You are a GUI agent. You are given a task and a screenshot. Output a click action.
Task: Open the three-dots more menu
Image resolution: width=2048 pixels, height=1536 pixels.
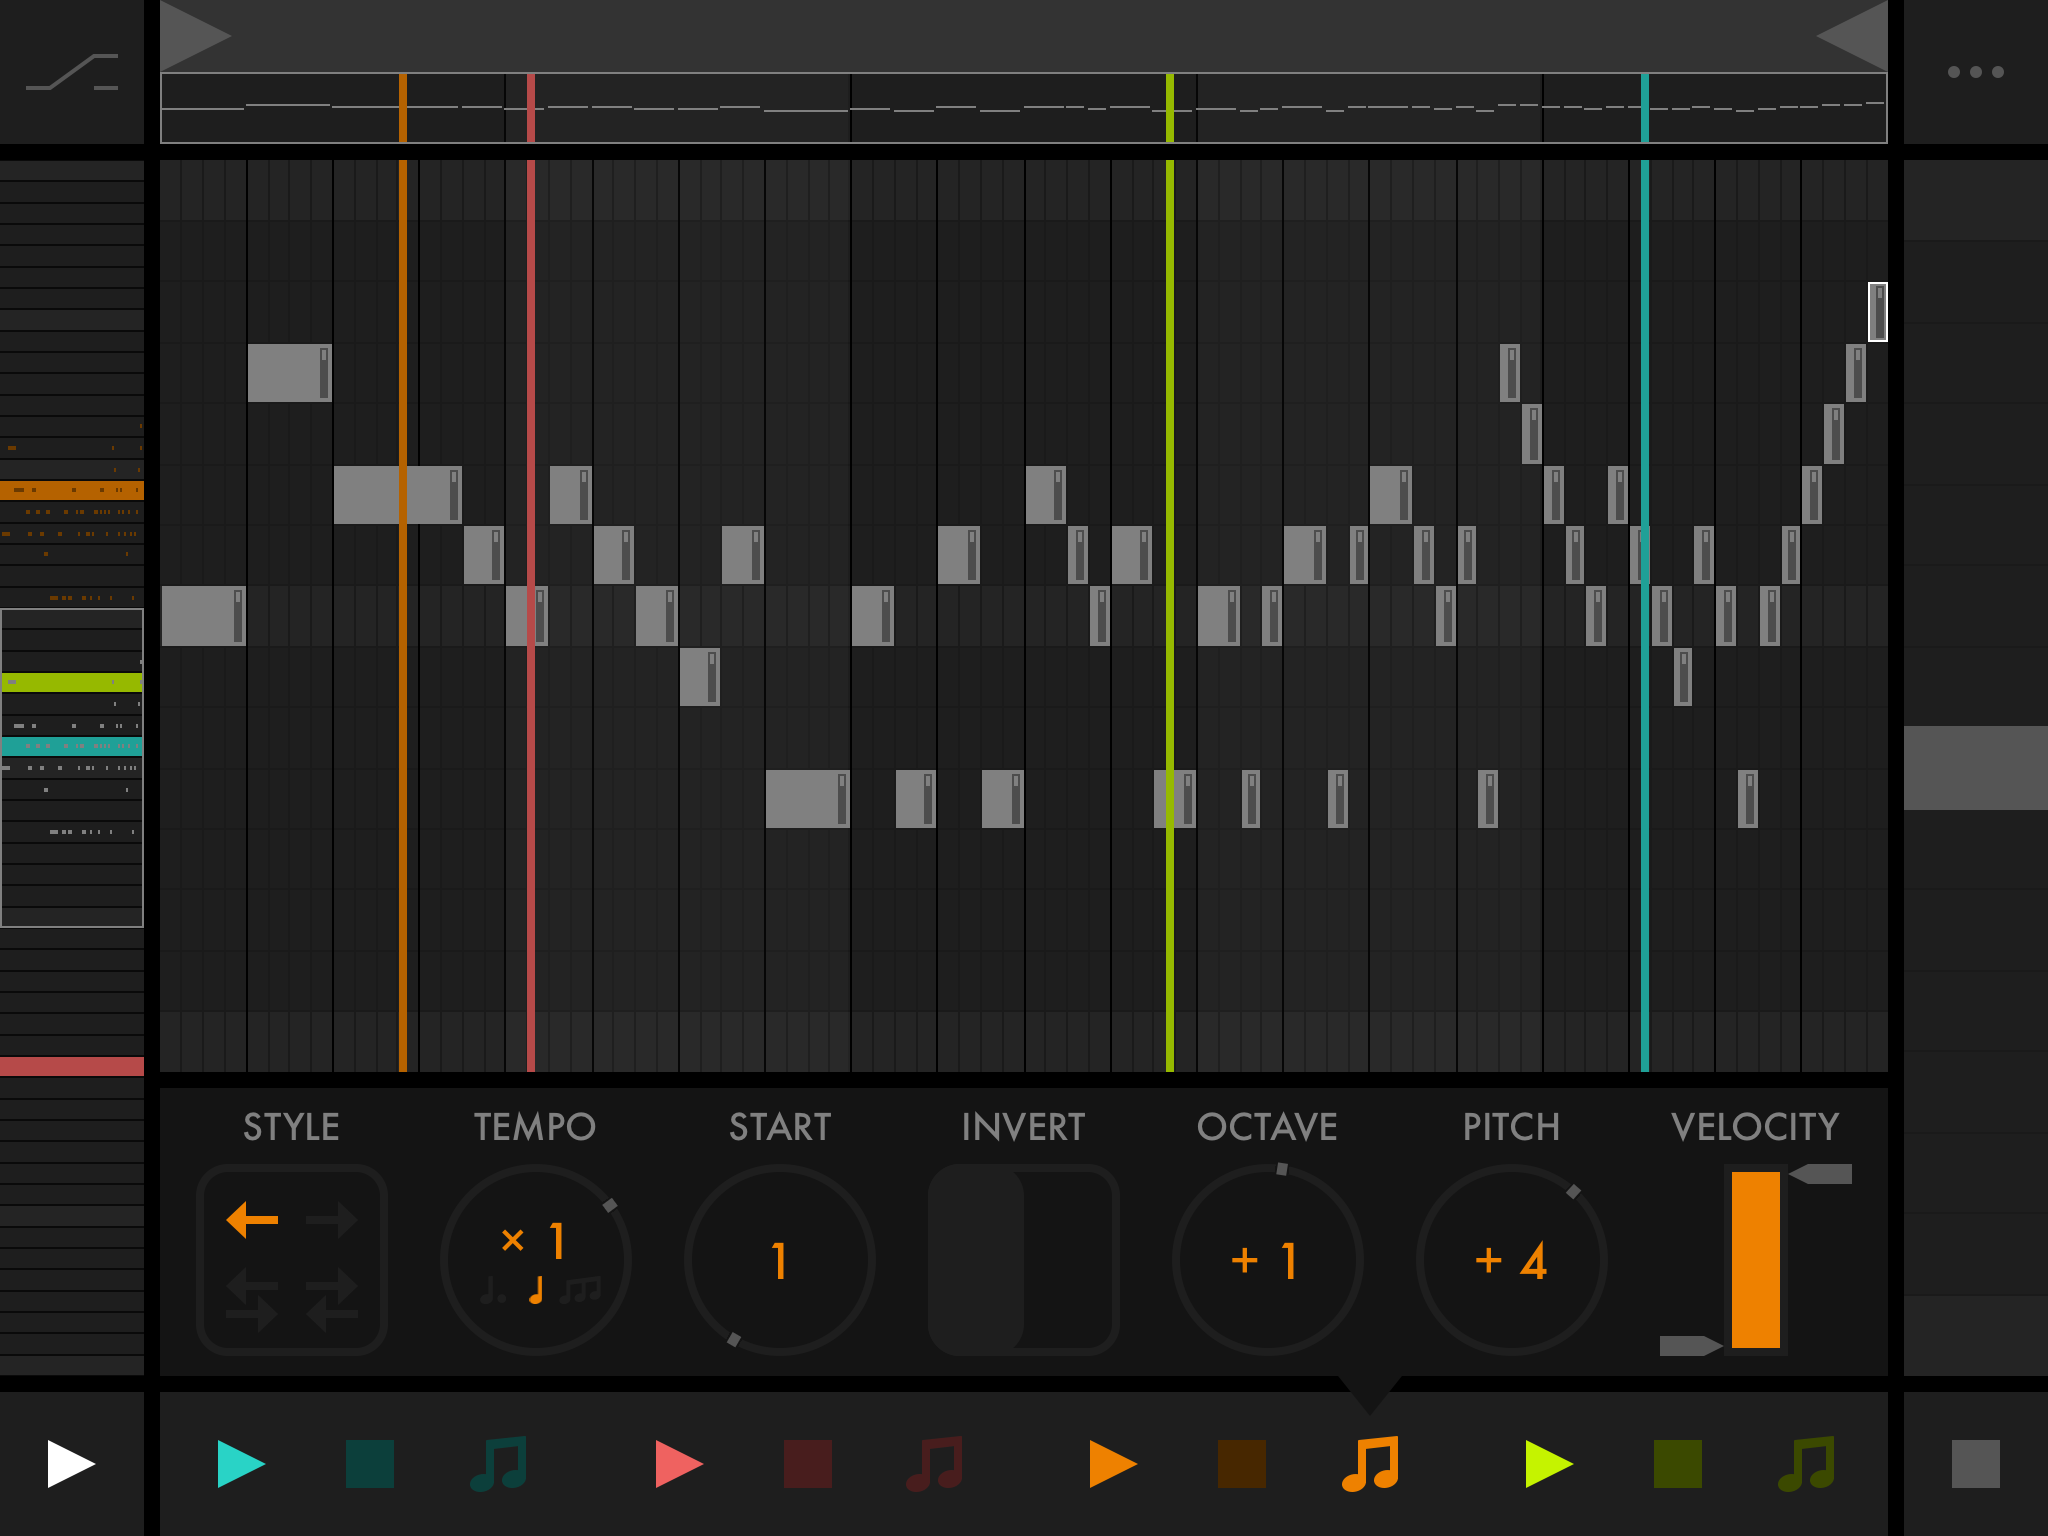pos(1975,72)
